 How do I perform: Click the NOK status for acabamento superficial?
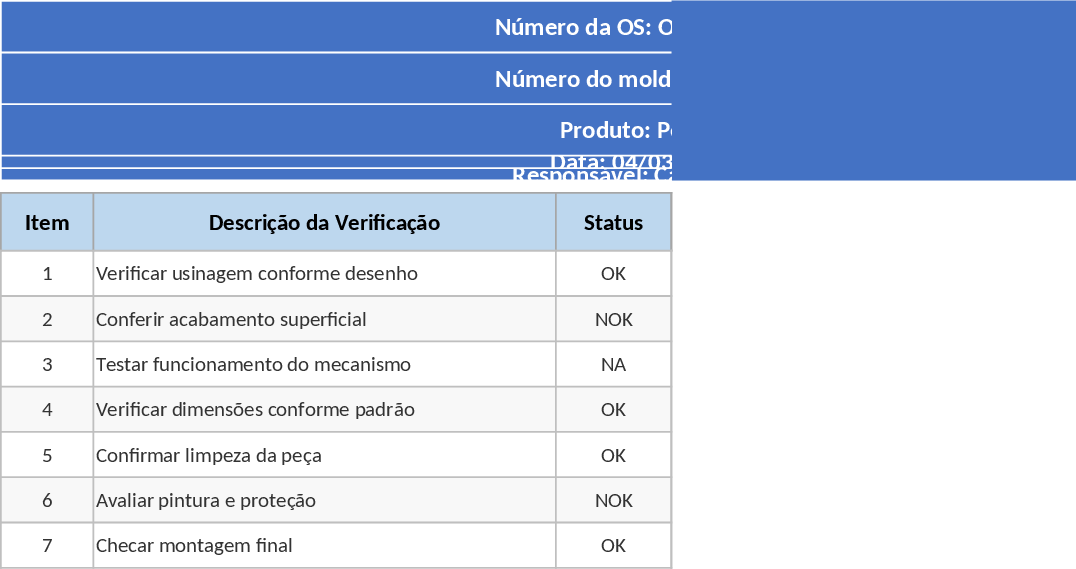point(613,320)
